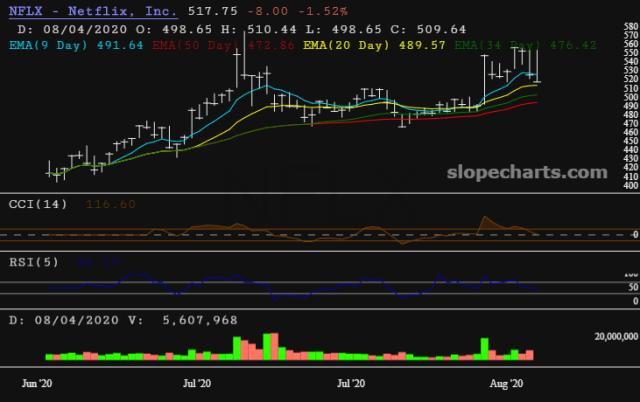Click the low value L: 498.65

click(343, 29)
